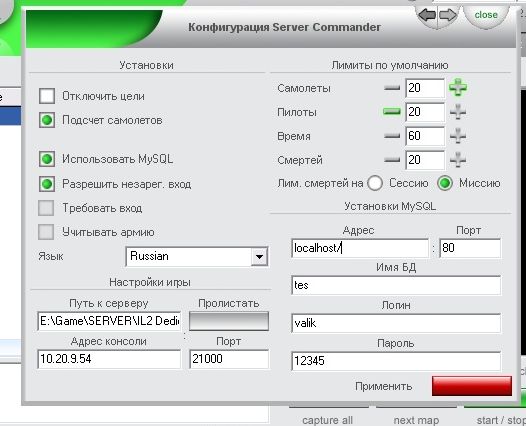Decrease the Самолеты limit with minus

click(x=392, y=88)
